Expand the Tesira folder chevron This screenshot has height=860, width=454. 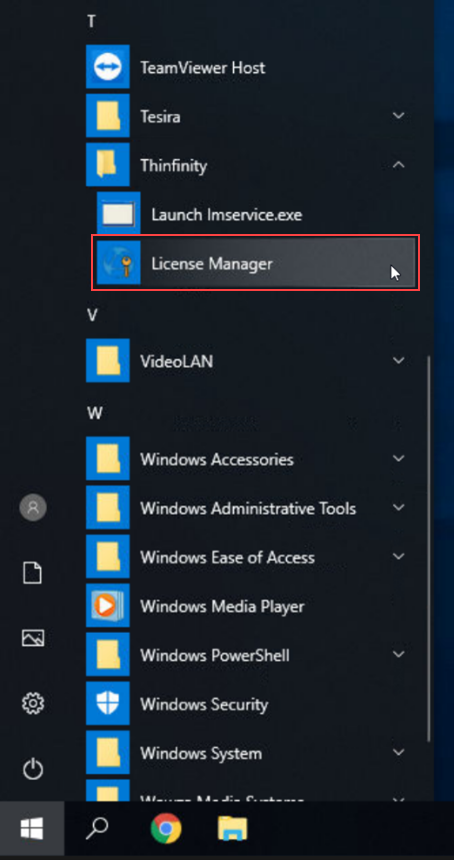(x=399, y=116)
